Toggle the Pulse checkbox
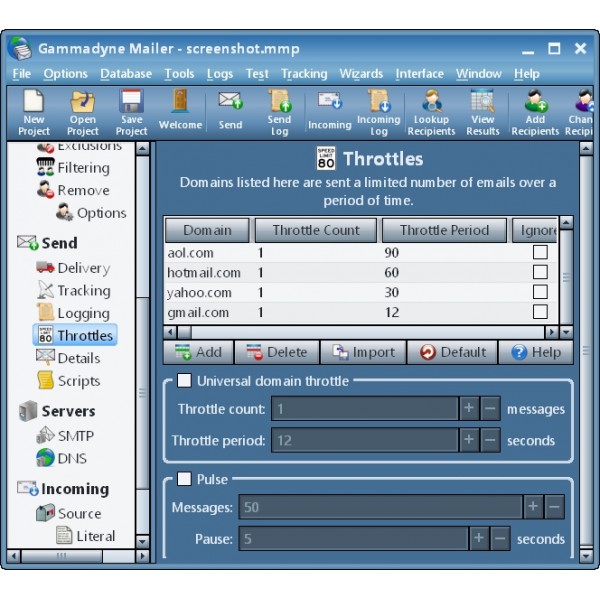This screenshot has width=600, height=600. (x=184, y=479)
